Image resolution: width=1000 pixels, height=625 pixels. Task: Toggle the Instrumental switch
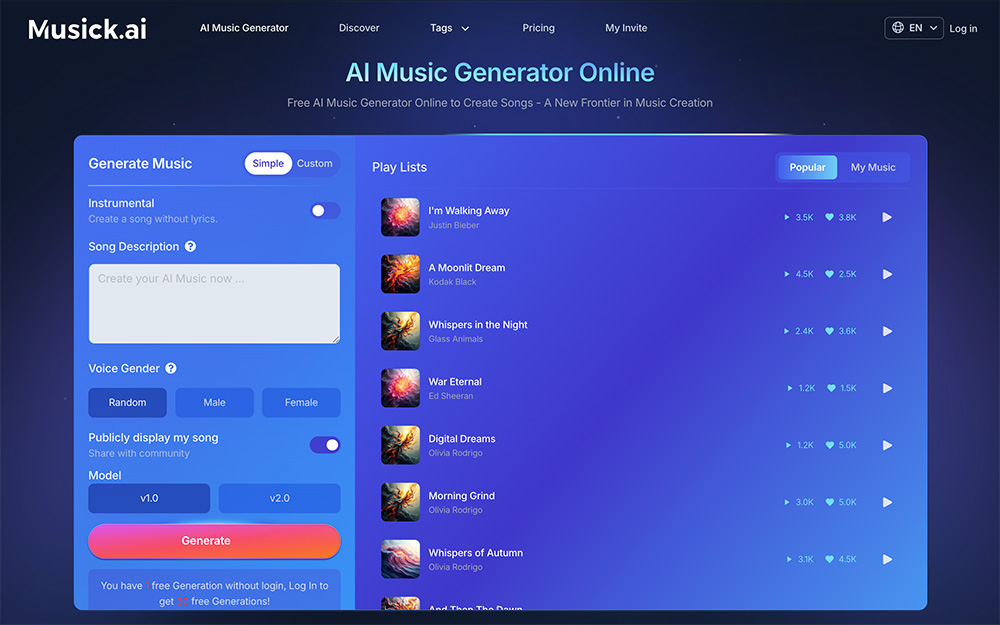pos(325,210)
